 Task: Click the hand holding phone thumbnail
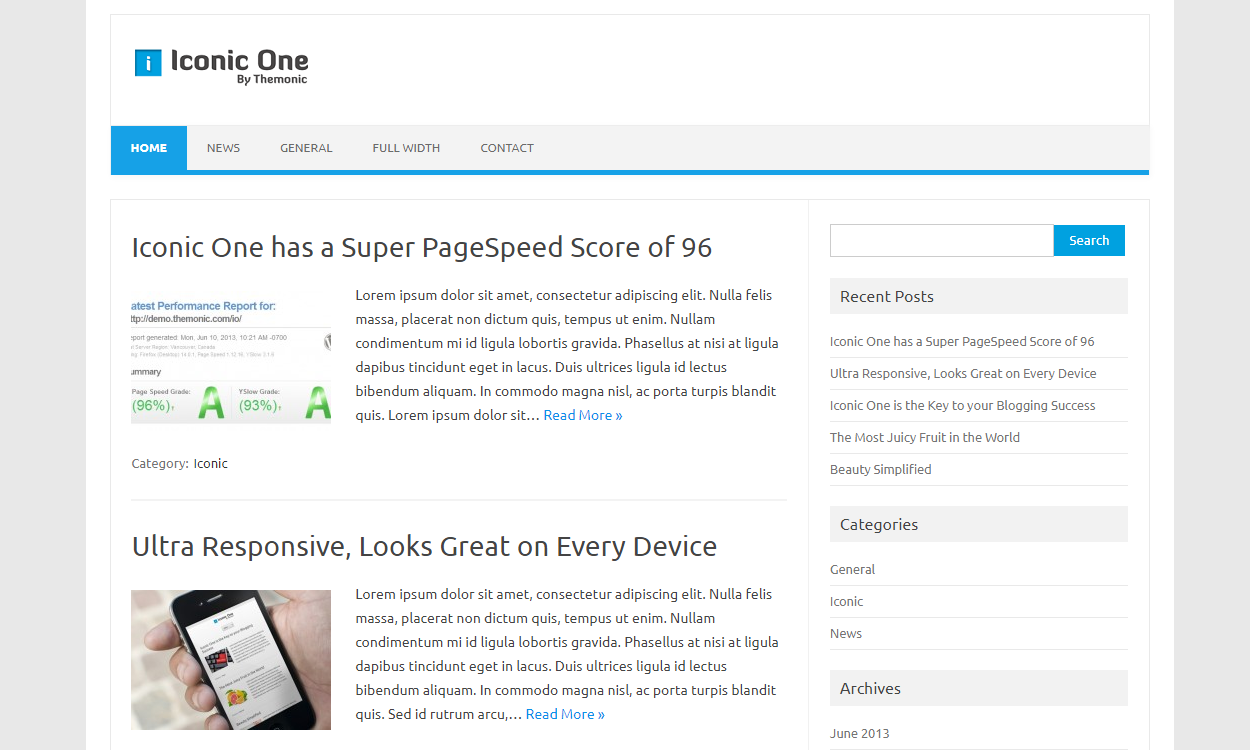(231, 660)
